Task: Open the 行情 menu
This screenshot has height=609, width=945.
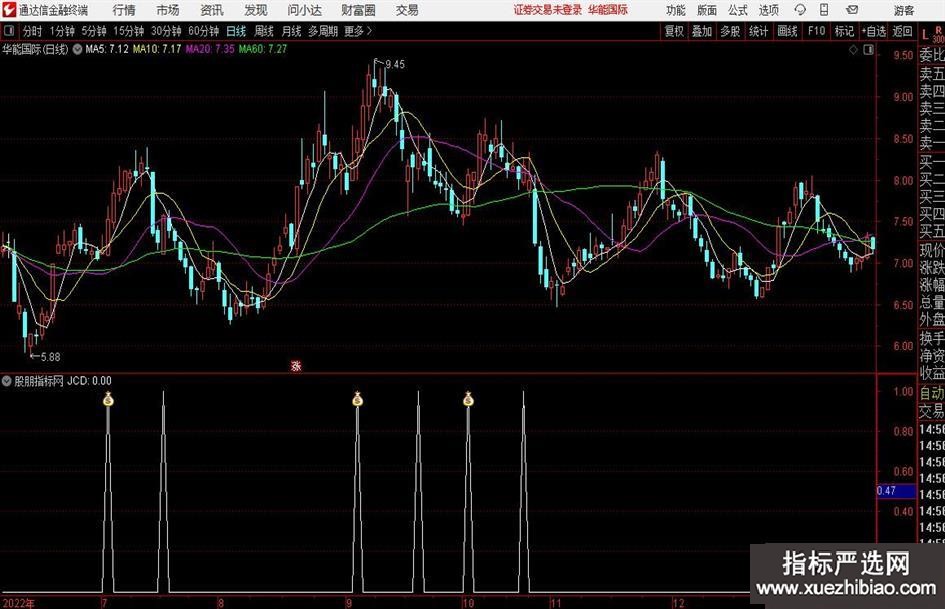Action: point(124,10)
